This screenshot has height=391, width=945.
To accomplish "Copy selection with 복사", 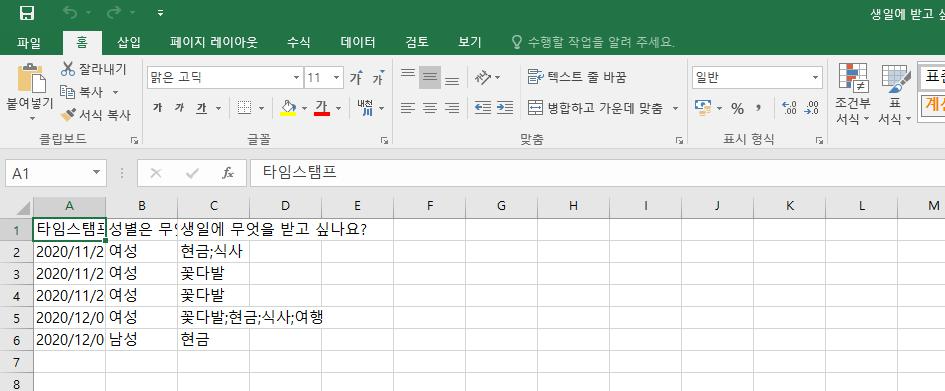I will (82, 92).
